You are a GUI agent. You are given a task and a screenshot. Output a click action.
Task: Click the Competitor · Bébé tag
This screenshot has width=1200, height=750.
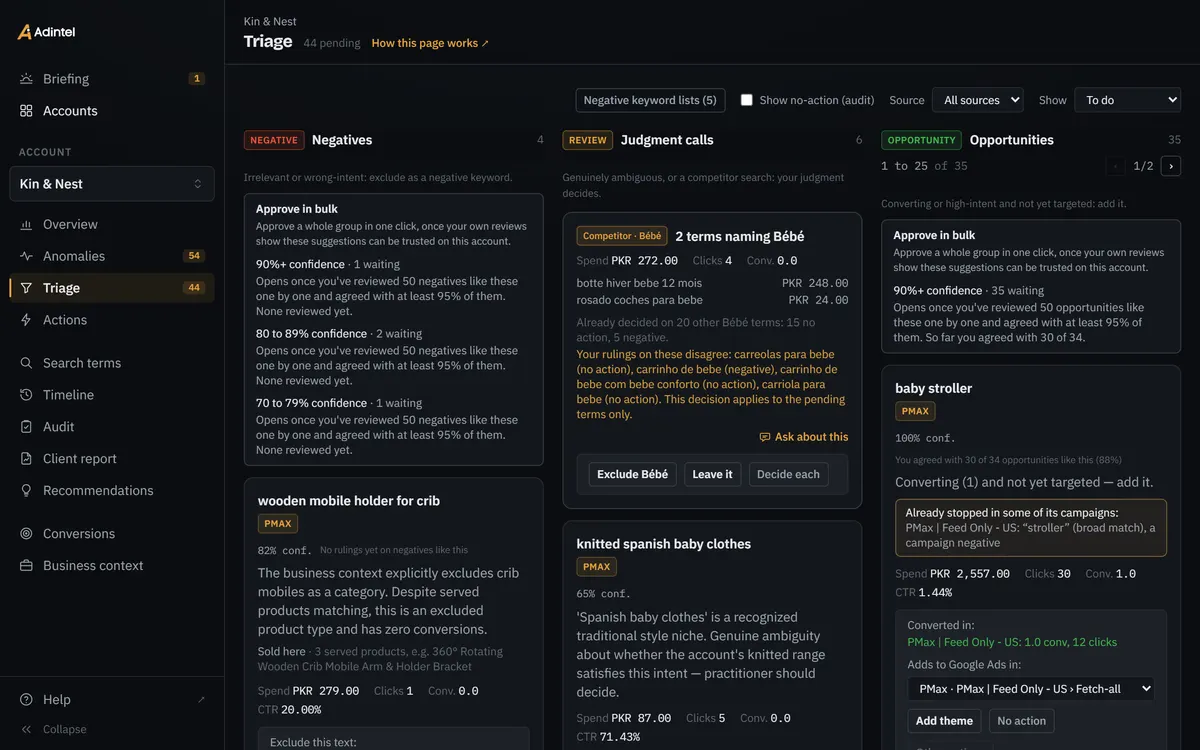tap(622, 236)
